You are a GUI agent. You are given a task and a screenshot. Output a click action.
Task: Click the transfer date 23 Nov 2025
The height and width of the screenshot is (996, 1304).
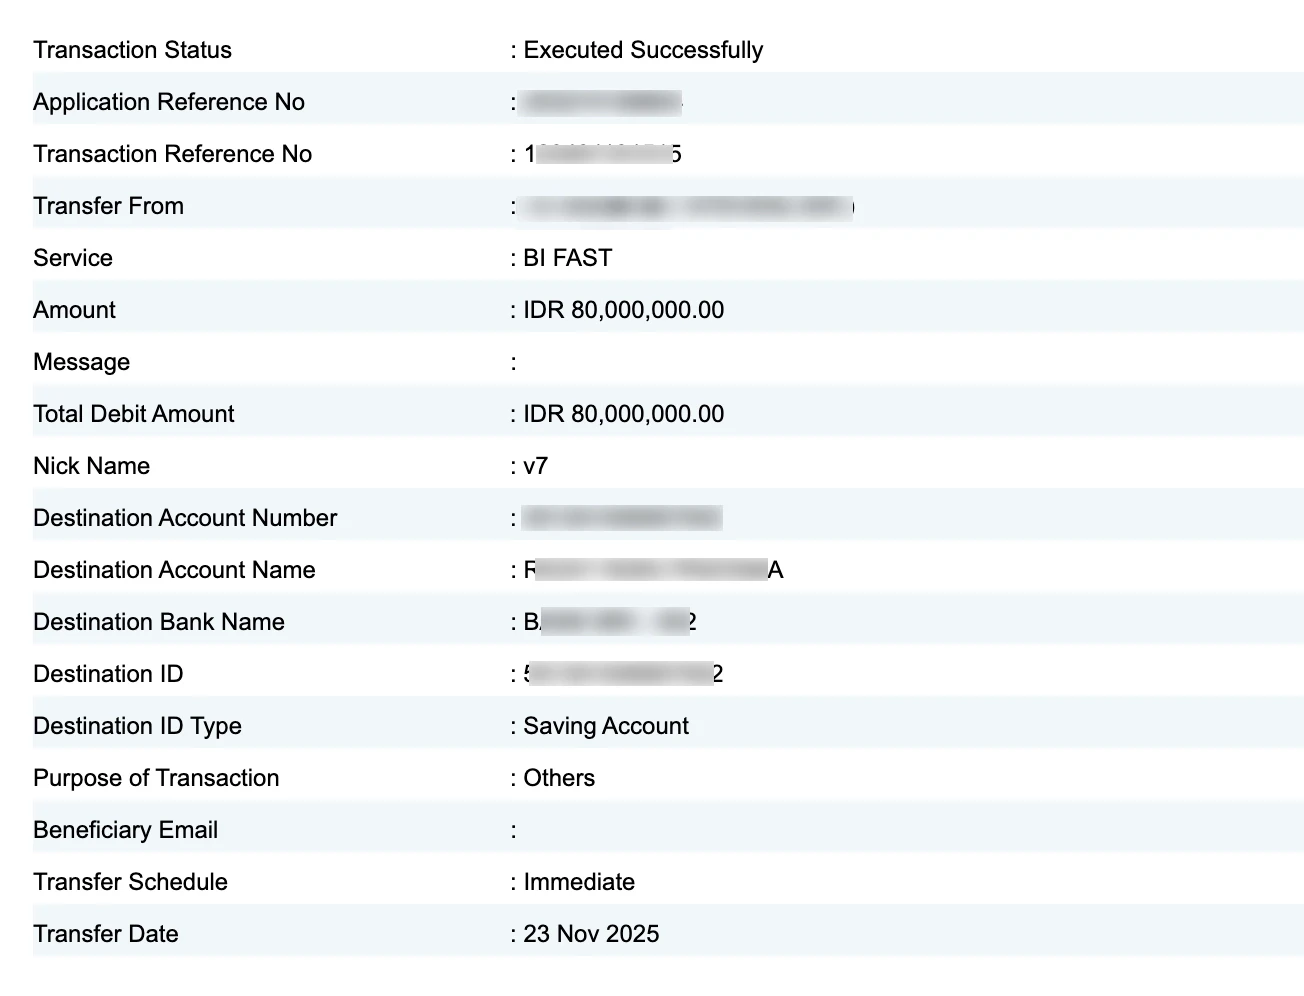point(591,934)
